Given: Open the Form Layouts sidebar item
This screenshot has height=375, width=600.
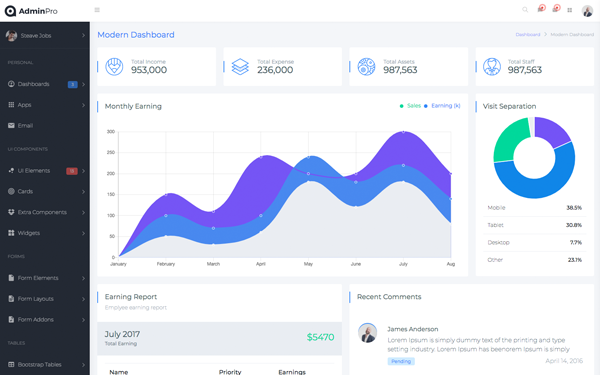Looking at the screenshot, I should 45,298.
